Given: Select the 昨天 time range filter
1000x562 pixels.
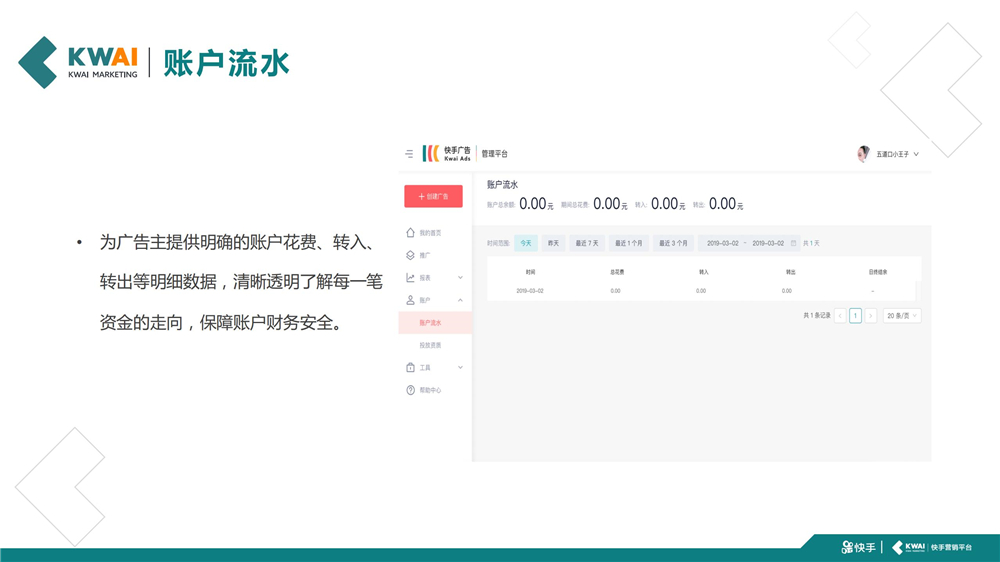Looking at the screenshot, I should point(553,243).
